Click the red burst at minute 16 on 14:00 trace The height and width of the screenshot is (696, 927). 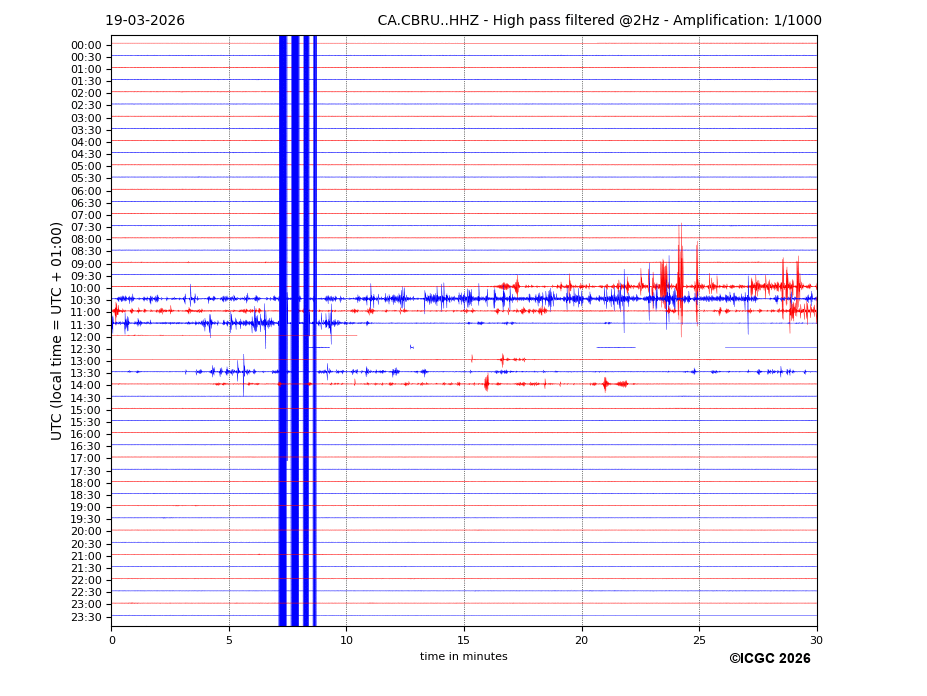(x=487, y=383)
